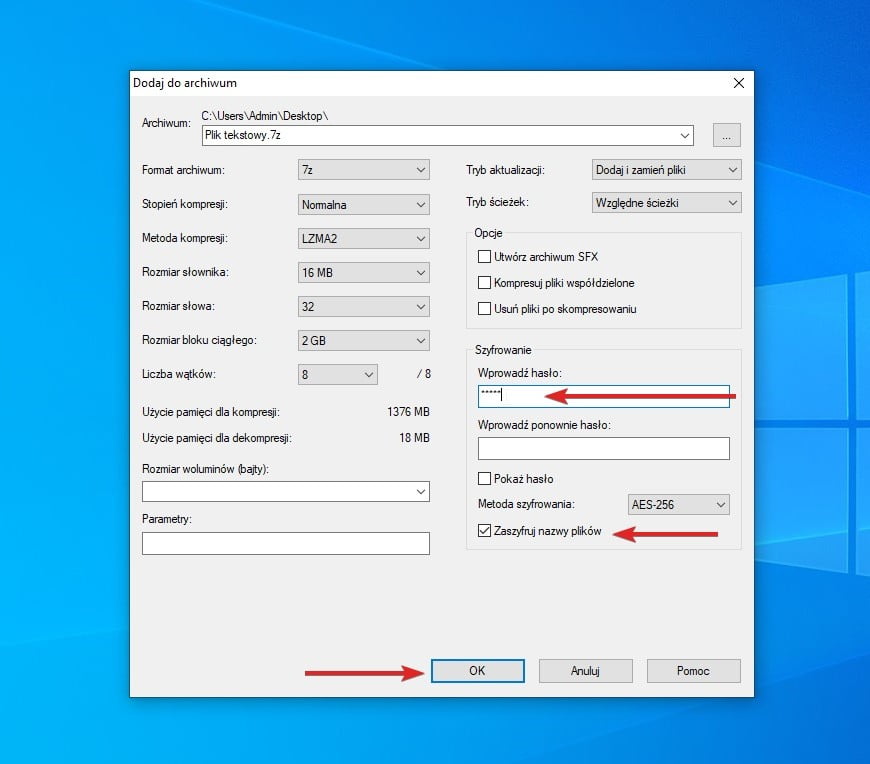Open the Liczba wątków dropdown
This screenshot has width=870, height=764.
pyautogui.click(x=337, y=375)
